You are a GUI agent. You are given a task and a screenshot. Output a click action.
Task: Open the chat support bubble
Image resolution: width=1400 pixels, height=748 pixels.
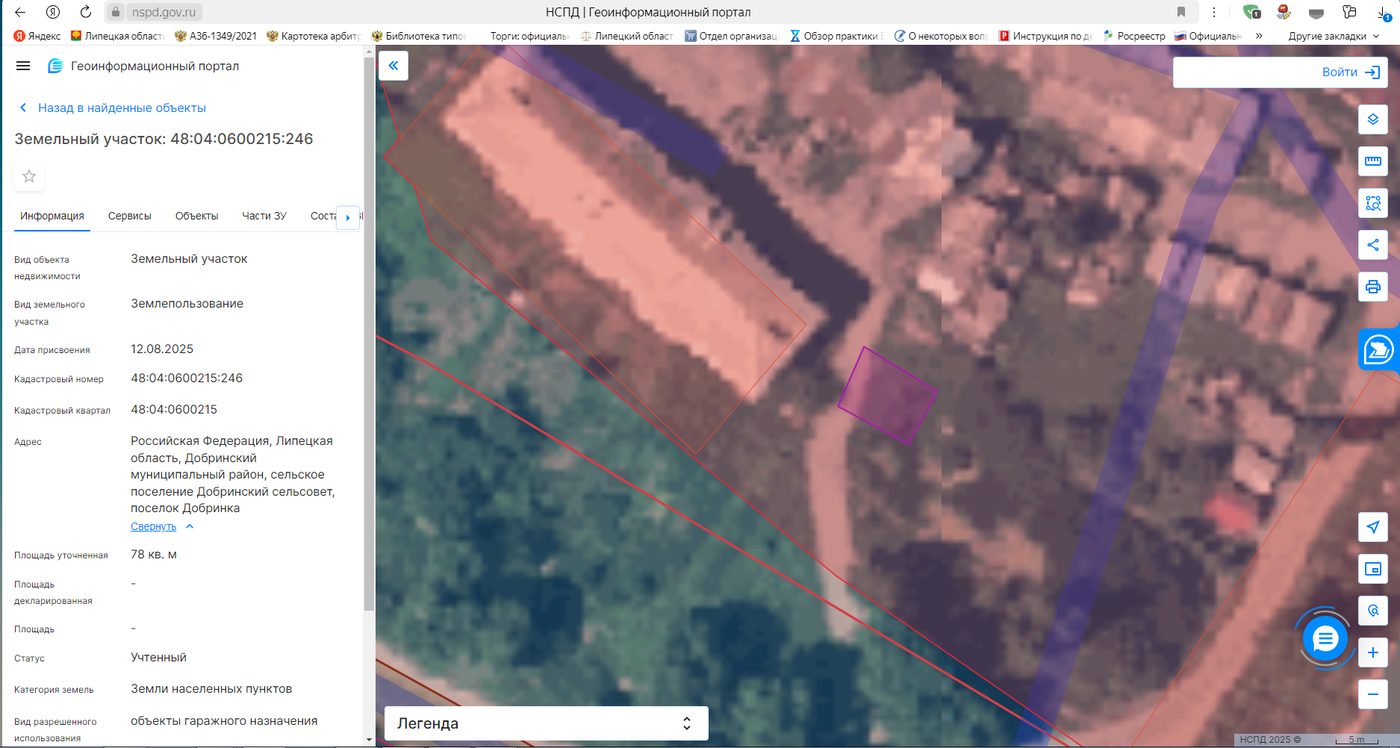pyautogui.click(x=1325, y=638)
